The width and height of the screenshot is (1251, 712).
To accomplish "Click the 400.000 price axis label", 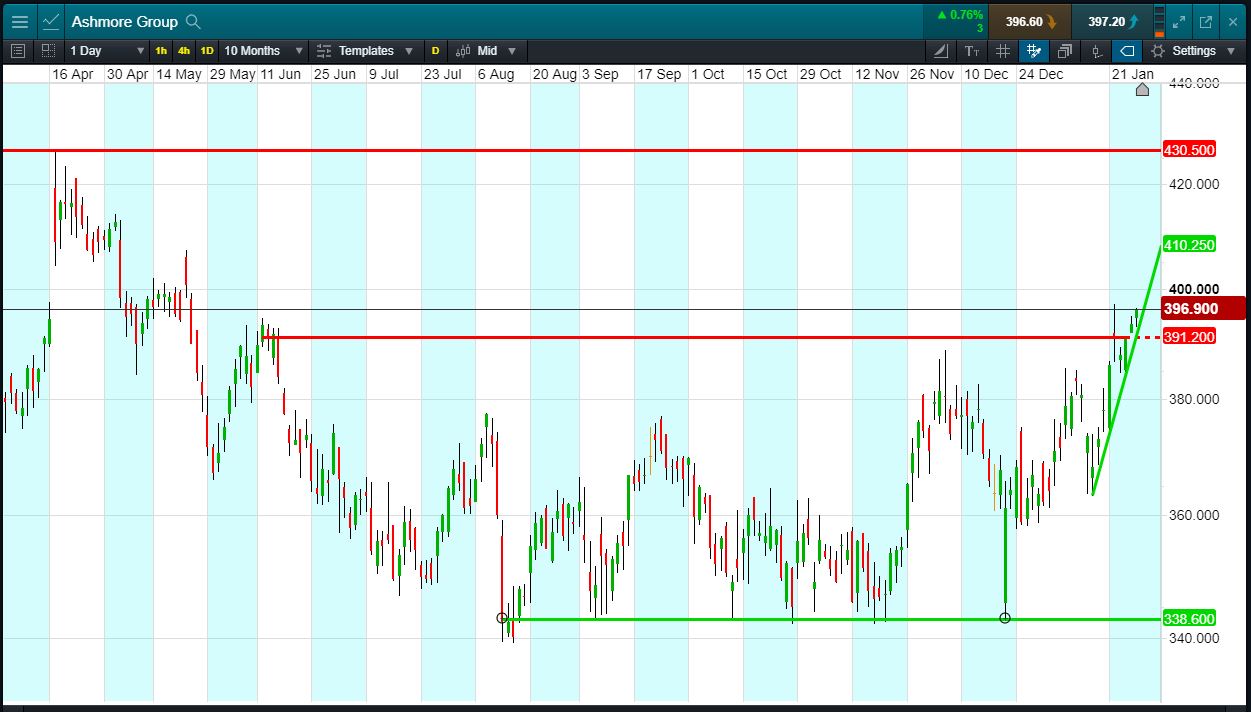I will tap(1194, 289).
